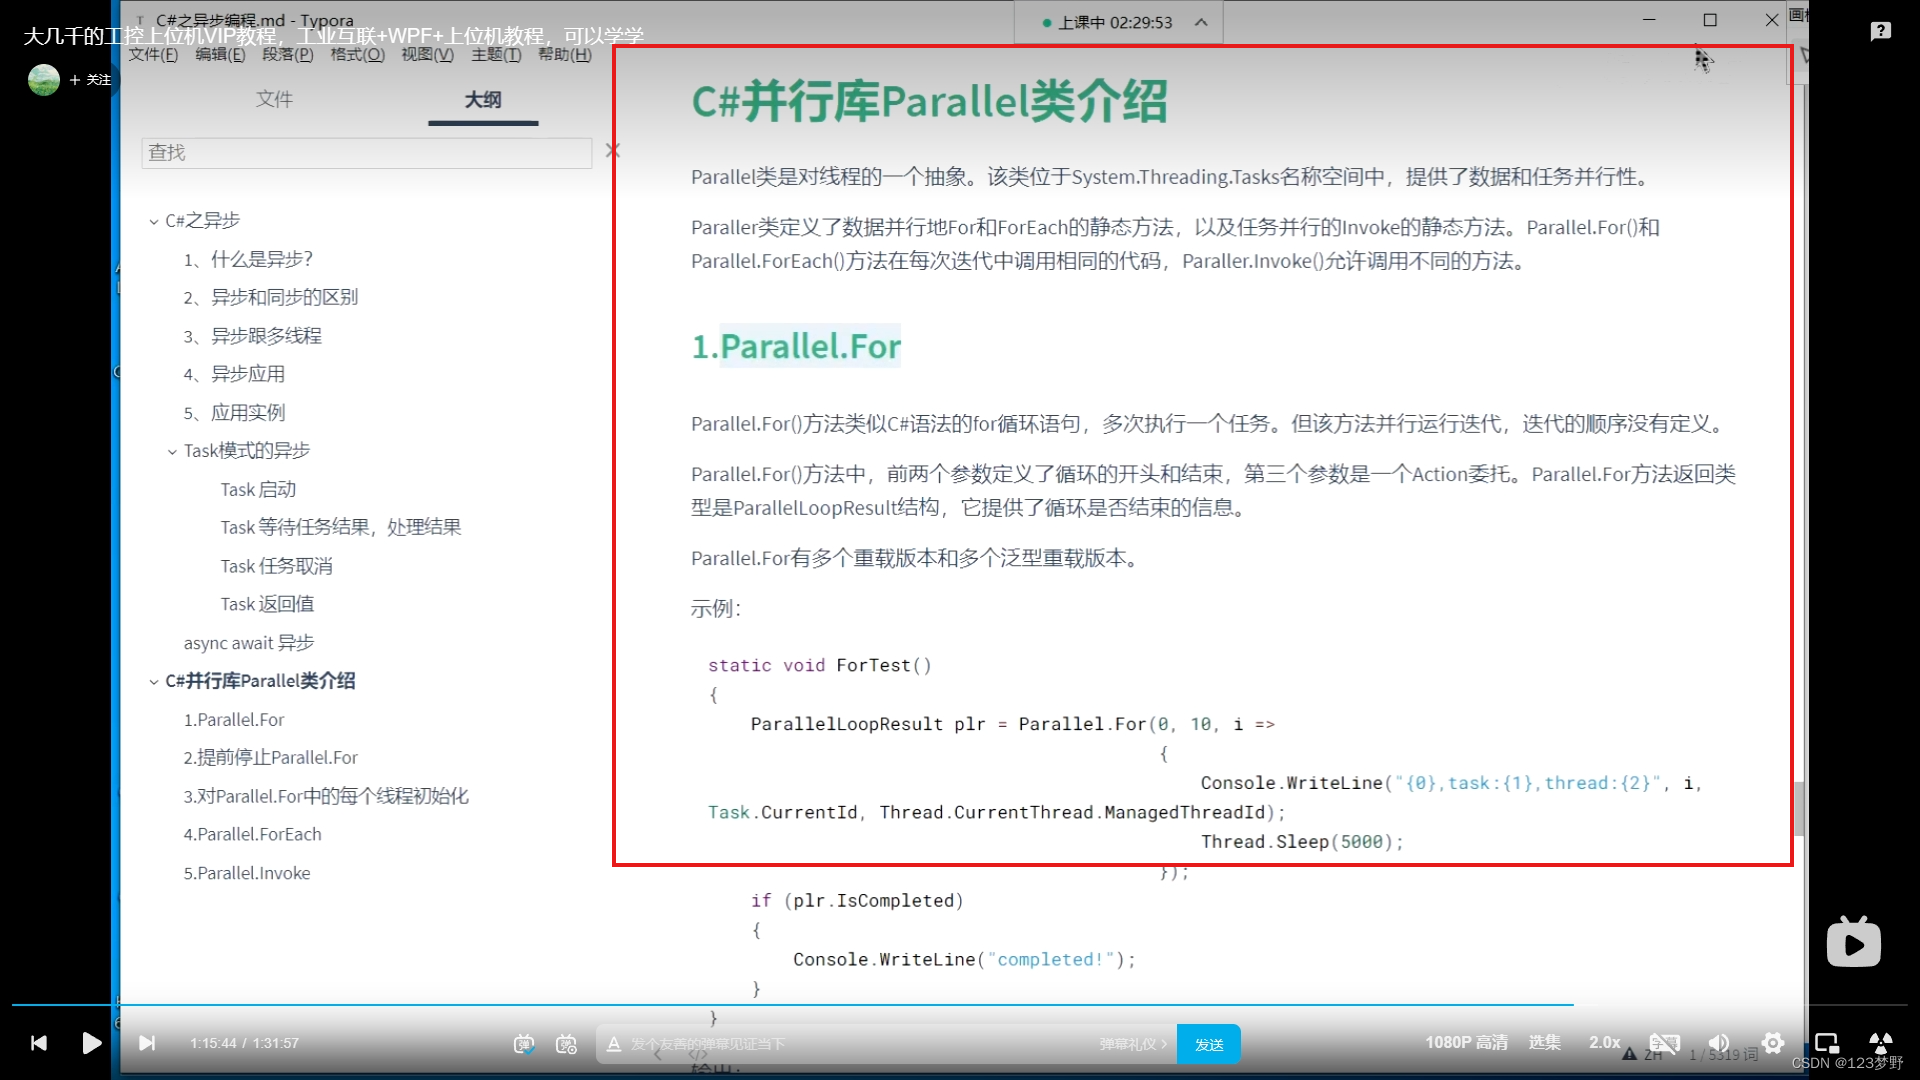This screenshot has width=1920, height=1080.
Task: Skip to the previous video
Action: coord(39,1043)
